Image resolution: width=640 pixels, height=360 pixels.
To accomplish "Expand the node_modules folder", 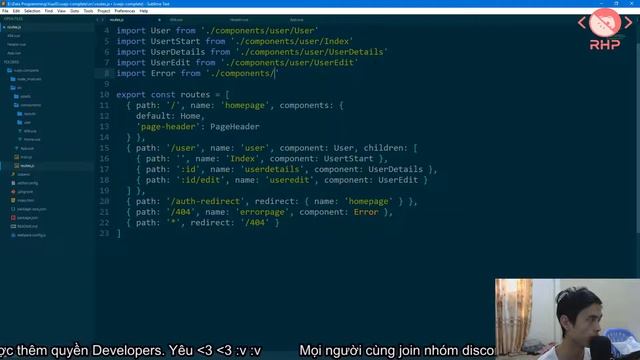I will (13, 79).
